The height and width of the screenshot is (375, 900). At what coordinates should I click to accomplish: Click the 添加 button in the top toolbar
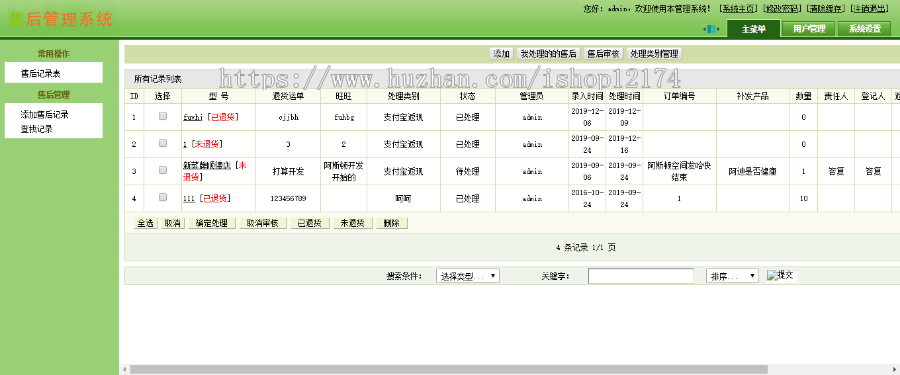point(501,54)
